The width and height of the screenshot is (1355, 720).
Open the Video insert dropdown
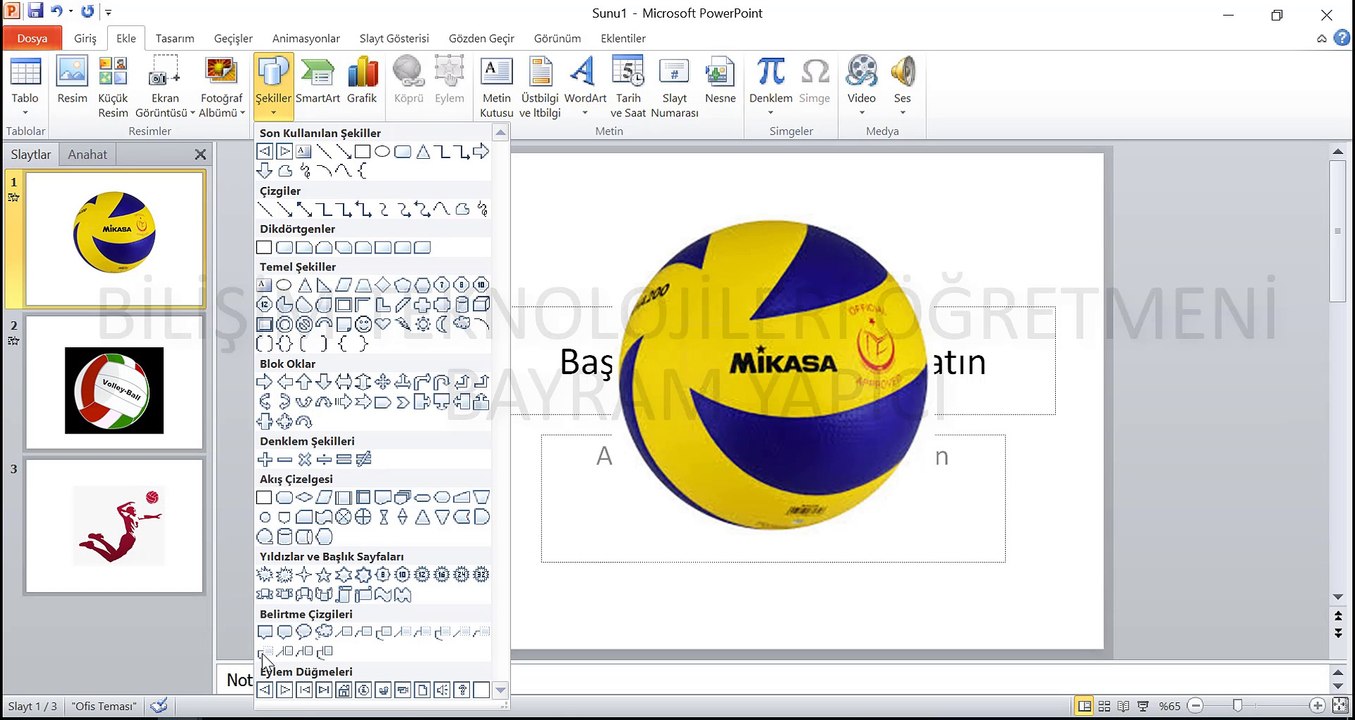click(861, 87)
